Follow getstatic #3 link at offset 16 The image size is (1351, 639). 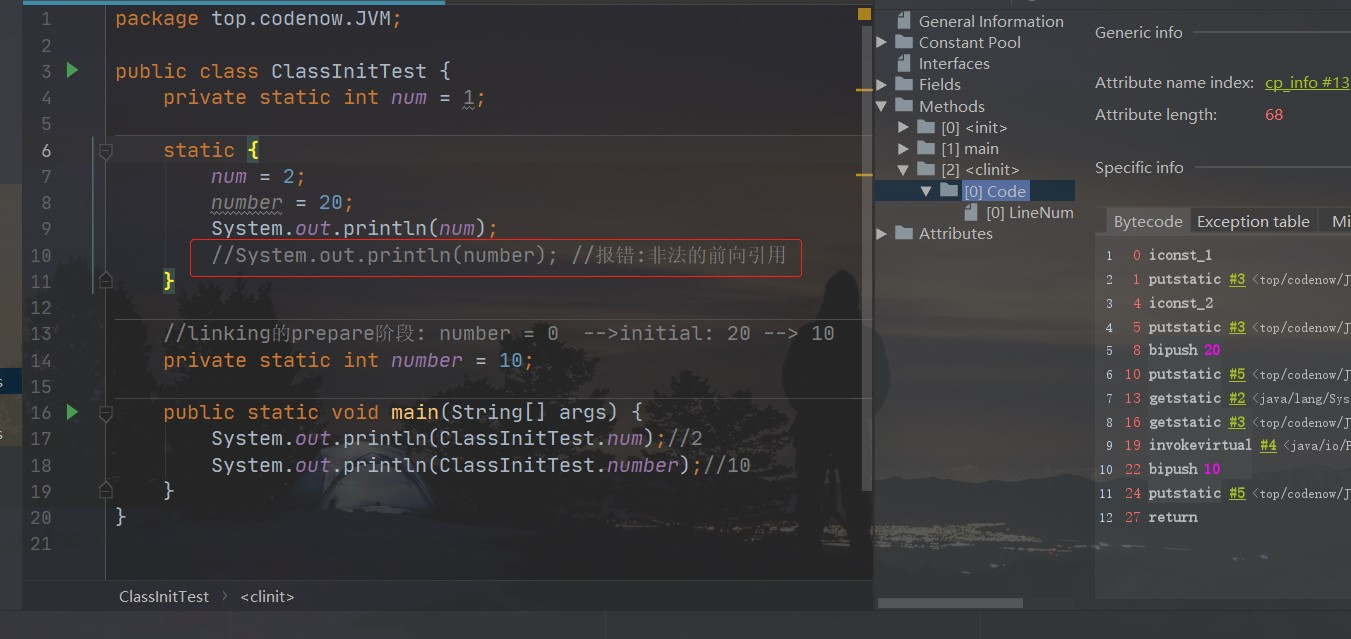click(1238, 422)
